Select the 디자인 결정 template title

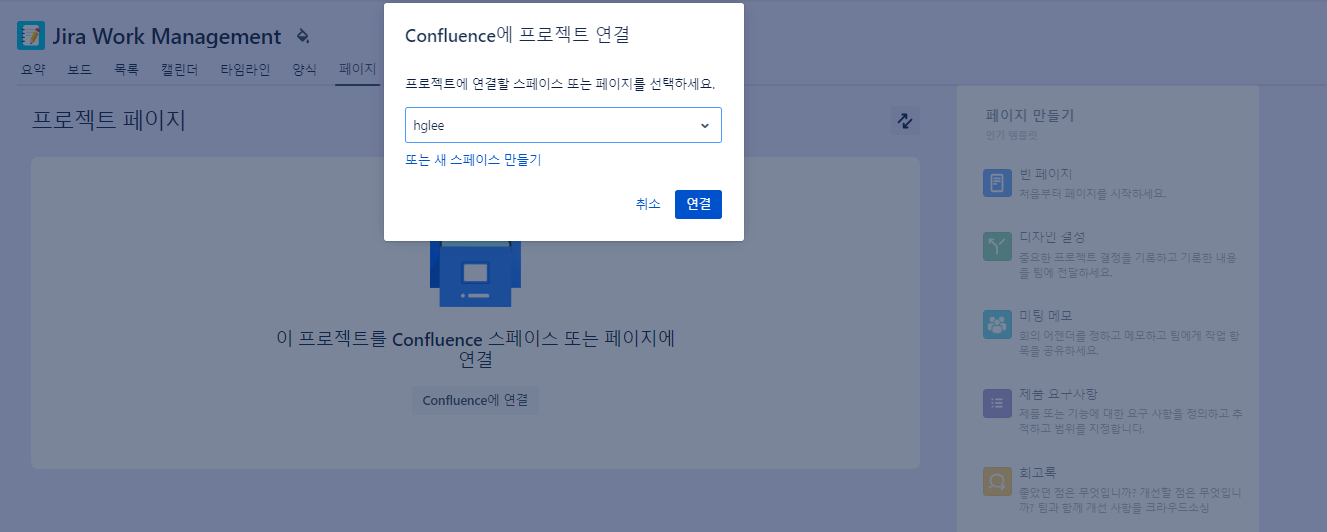(x=1052, y=238)
